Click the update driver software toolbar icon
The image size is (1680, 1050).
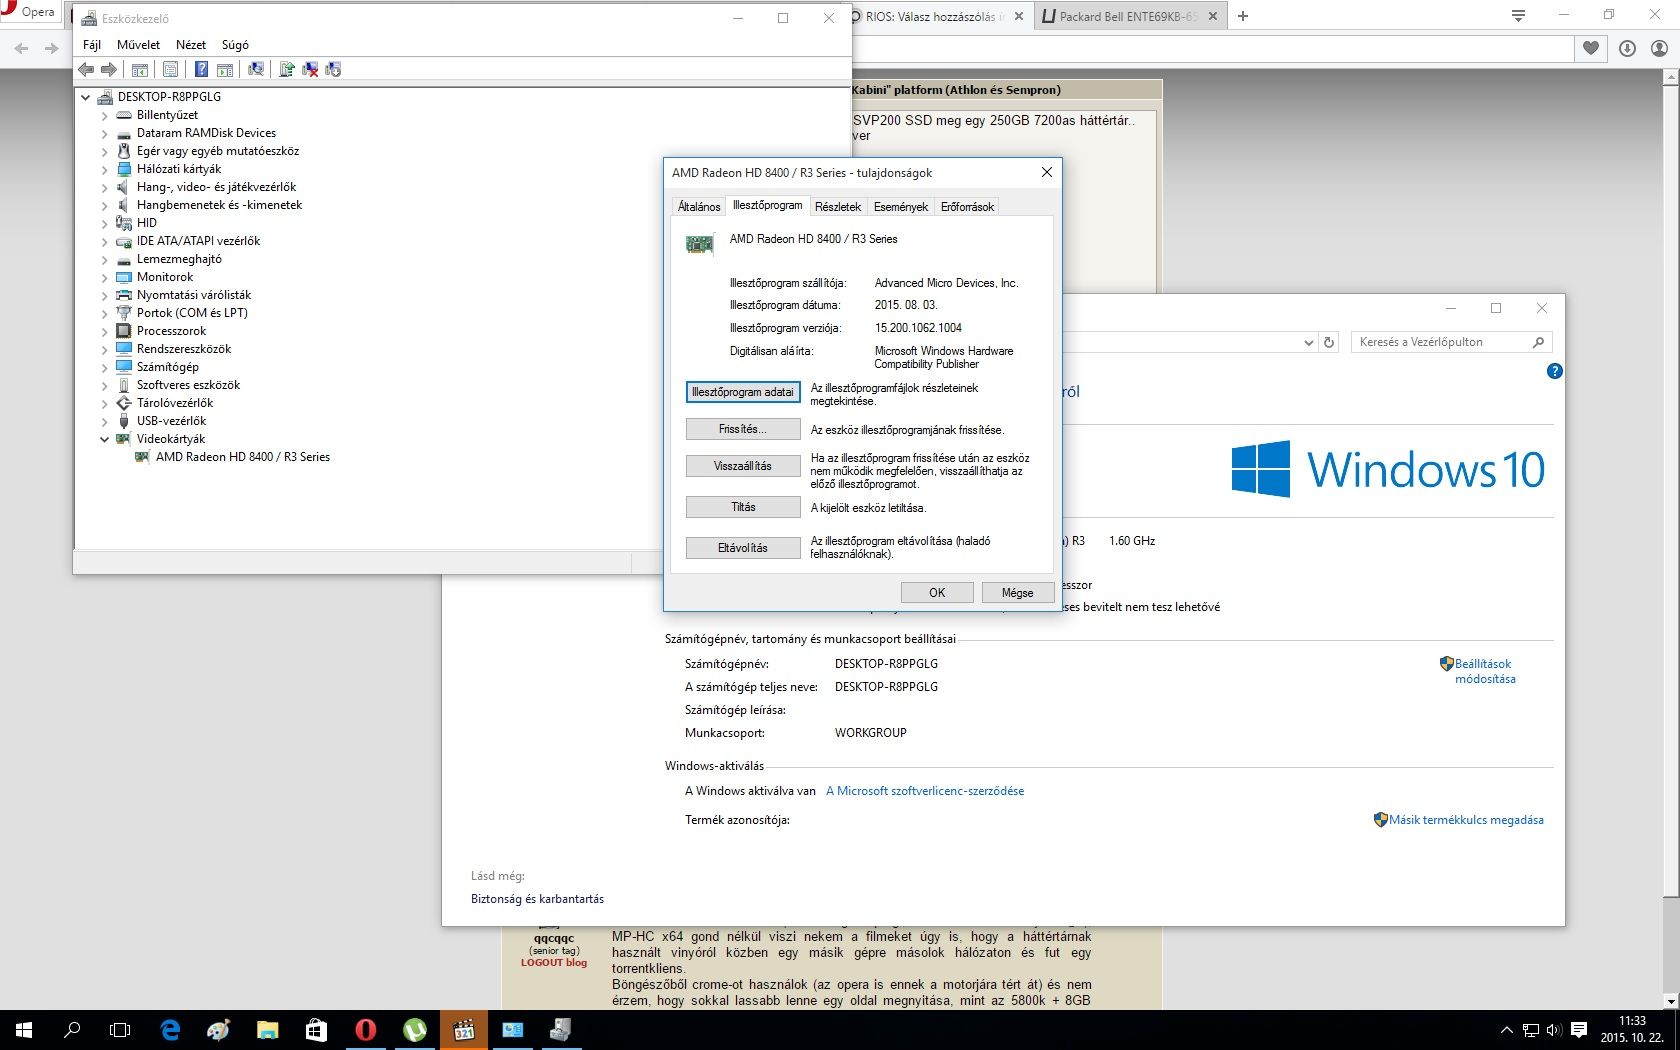tap(287, 69)
